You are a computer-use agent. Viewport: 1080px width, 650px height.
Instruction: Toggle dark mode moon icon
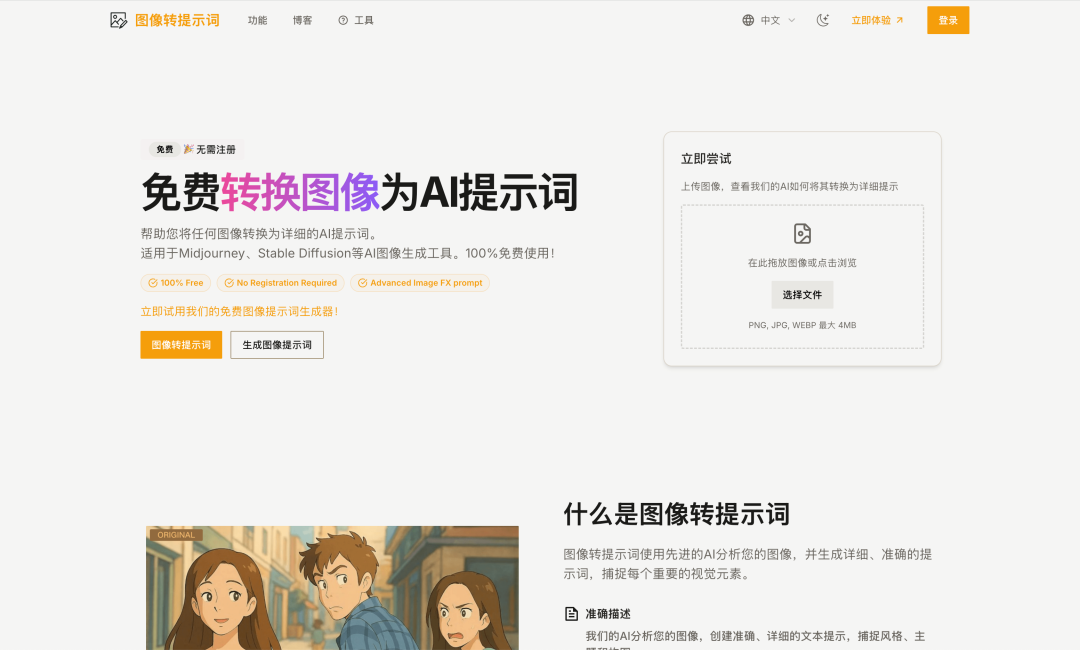tap(823, 20)
